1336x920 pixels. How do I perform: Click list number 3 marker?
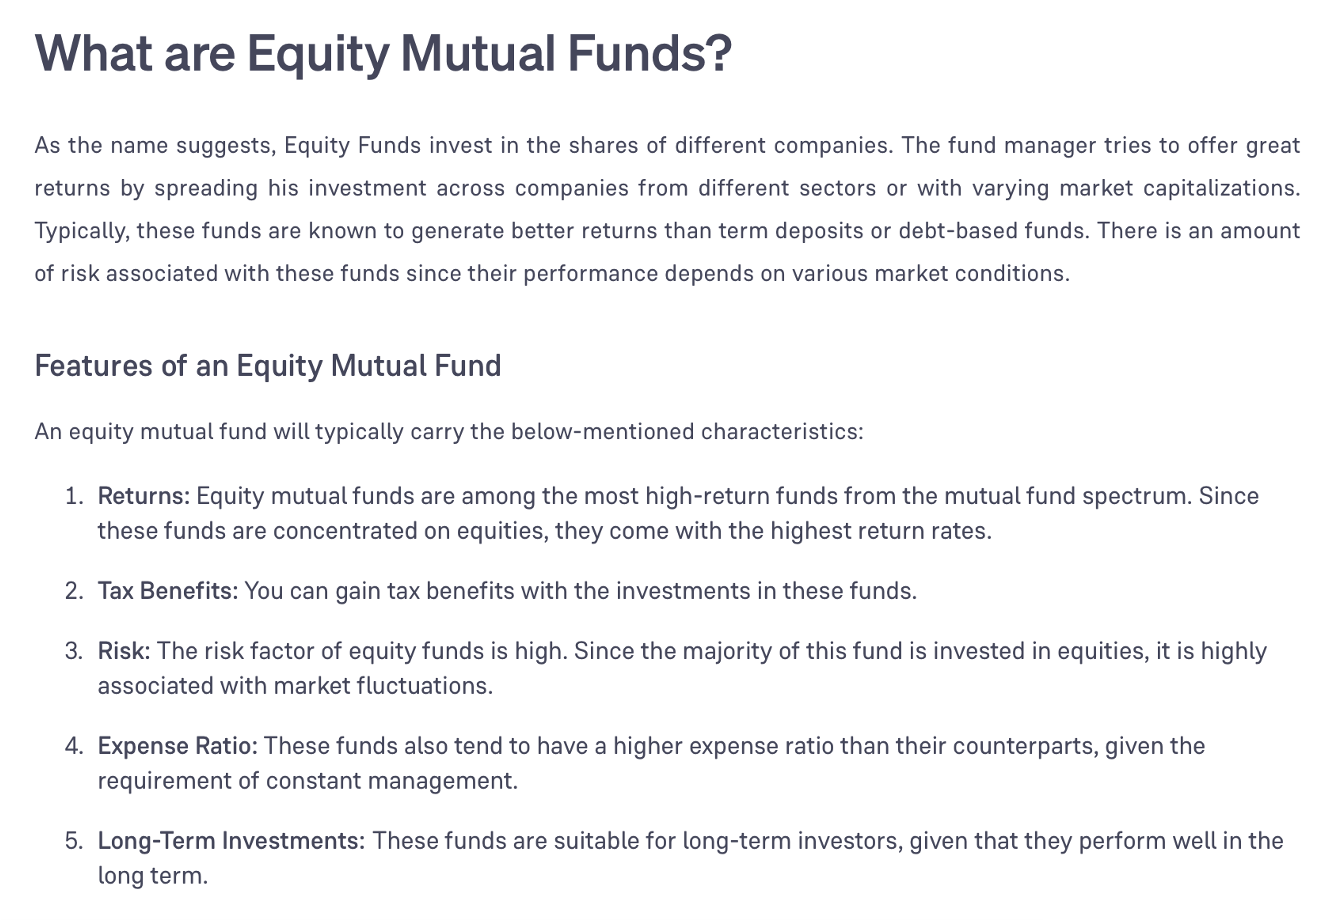point(74,651)
